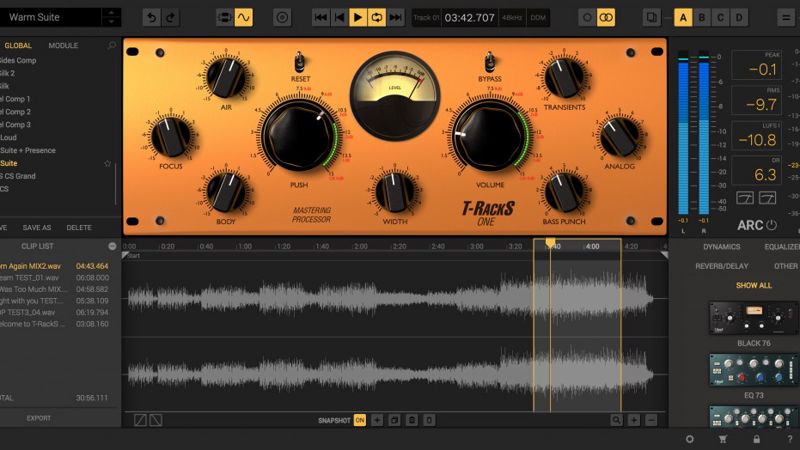Toggle the ARC power button
The height and width of the screenshot is (450, 800).
771,225
